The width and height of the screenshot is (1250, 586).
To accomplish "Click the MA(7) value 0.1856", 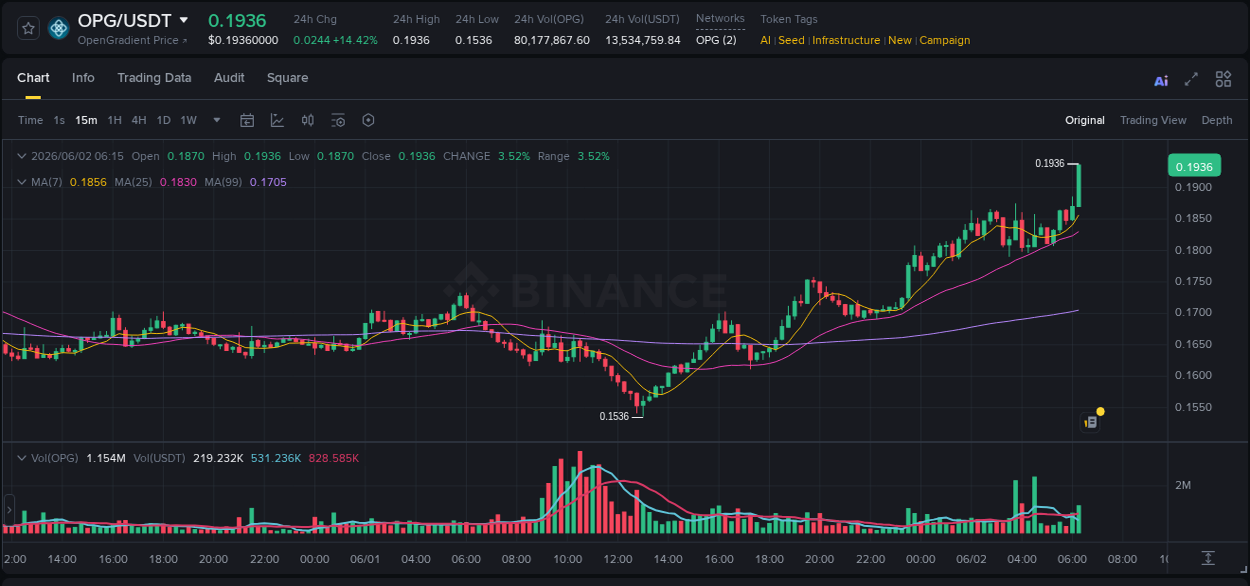I will point(86,182).
